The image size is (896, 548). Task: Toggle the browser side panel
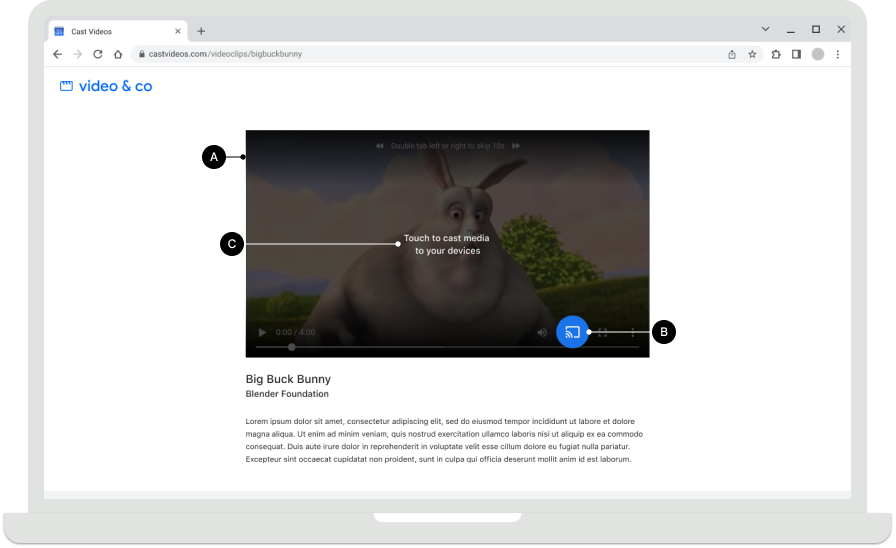point(796,54)
